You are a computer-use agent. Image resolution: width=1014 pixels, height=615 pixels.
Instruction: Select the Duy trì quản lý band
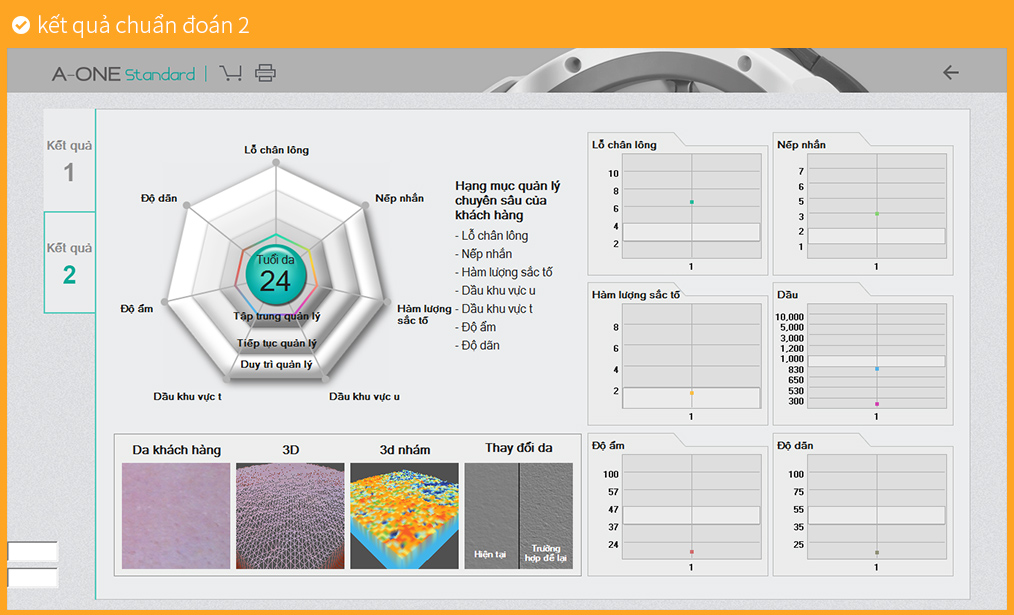(277, 365)
